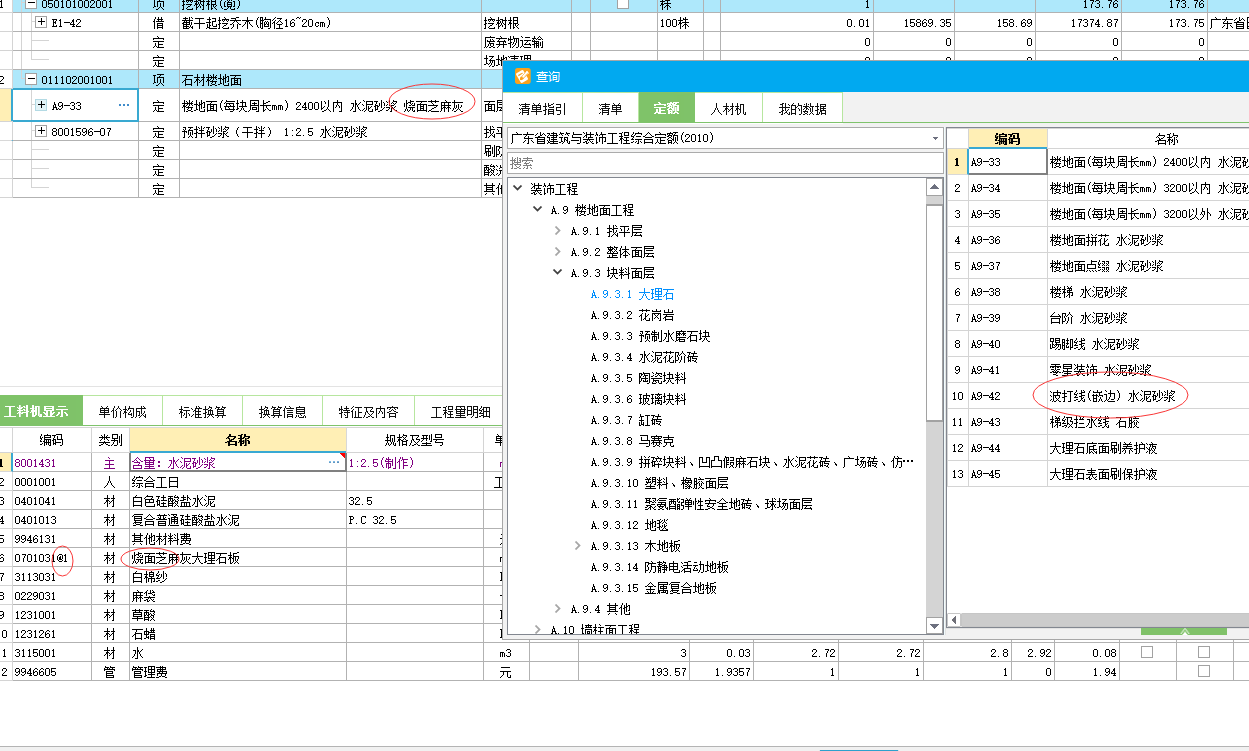Click the 白色硅酸盐水泥 material row

point(250,501)
